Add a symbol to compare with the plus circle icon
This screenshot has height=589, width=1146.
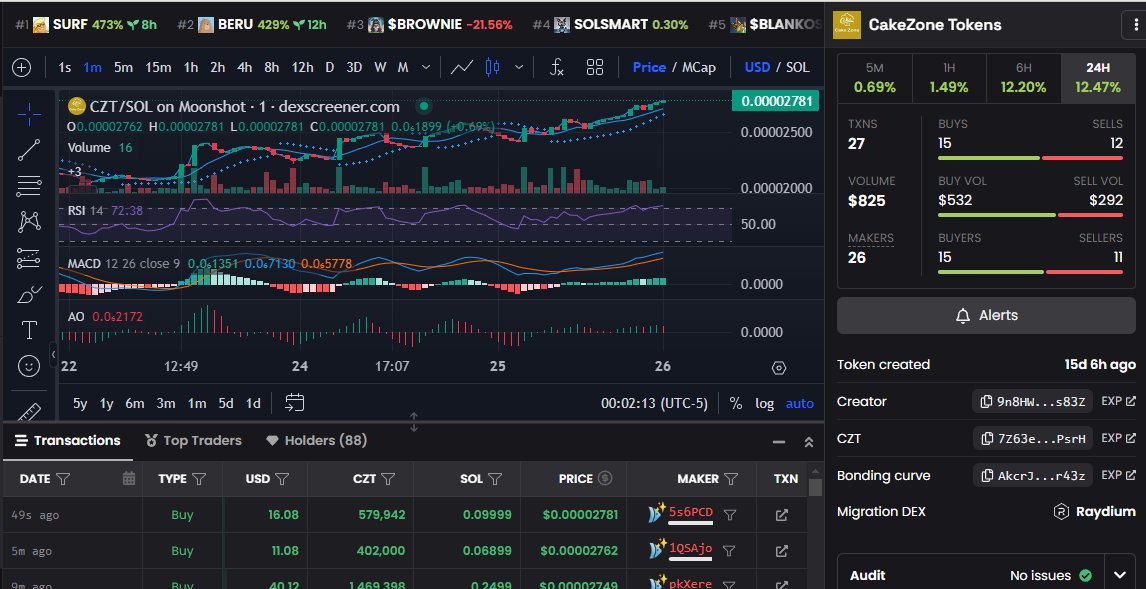click(x=22, y=68)
